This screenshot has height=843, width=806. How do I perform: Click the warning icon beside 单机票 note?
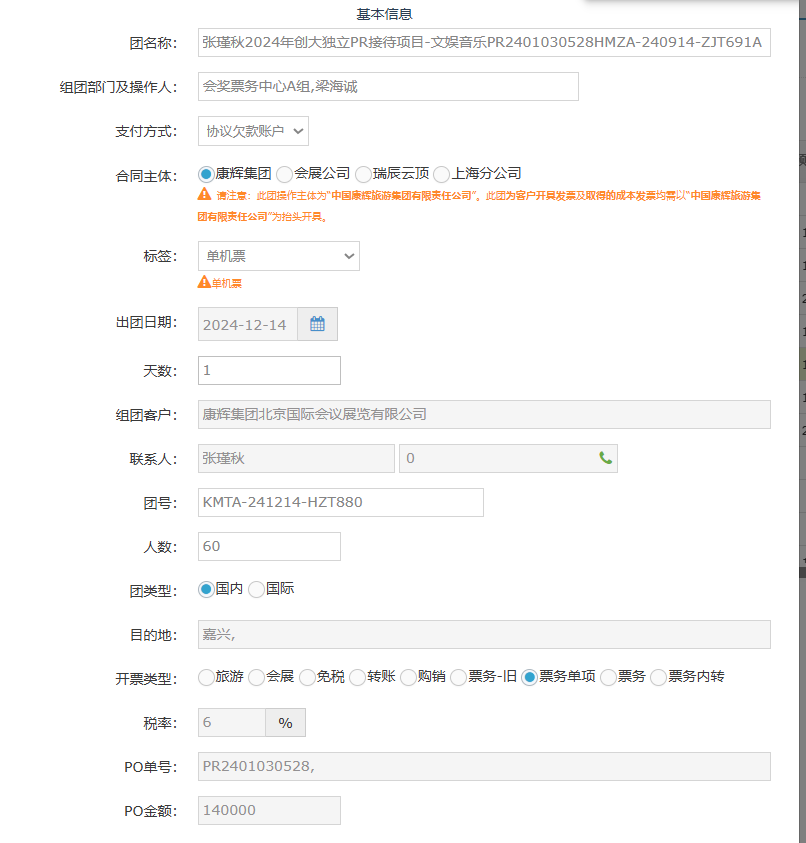click(x=204, y=283)
